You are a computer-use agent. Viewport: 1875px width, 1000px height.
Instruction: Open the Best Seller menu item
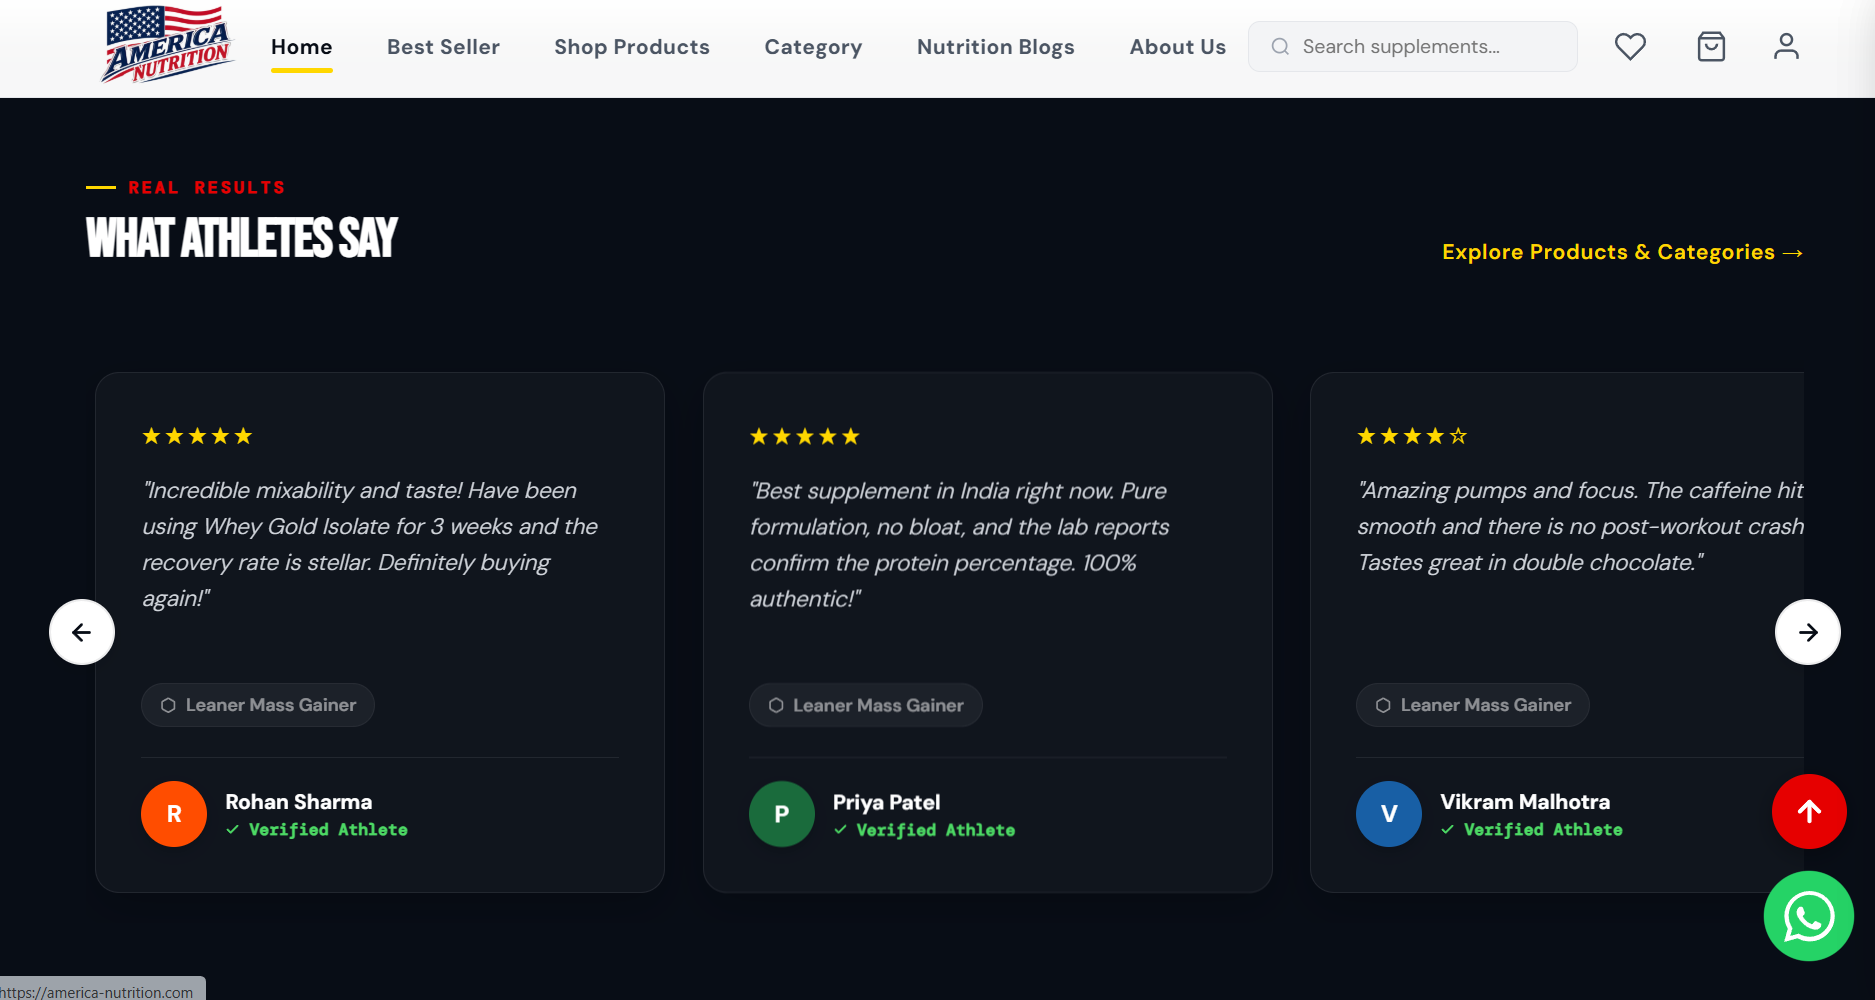[443, 47]
